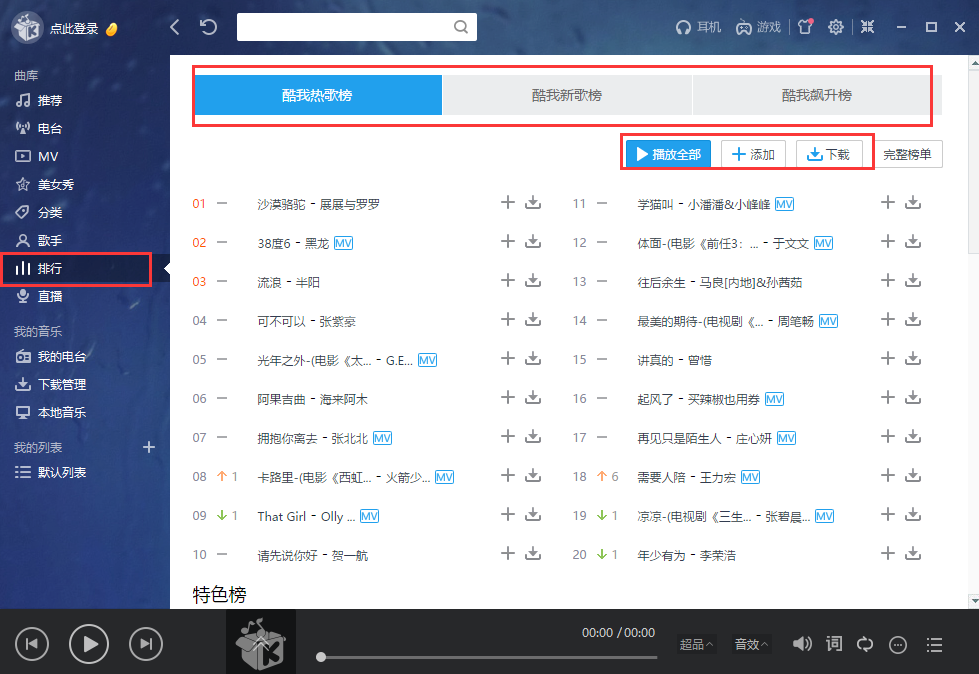Show lyrics with the 词 icon
This screenshot has height=674, width=979.
[x=833, y=644]
